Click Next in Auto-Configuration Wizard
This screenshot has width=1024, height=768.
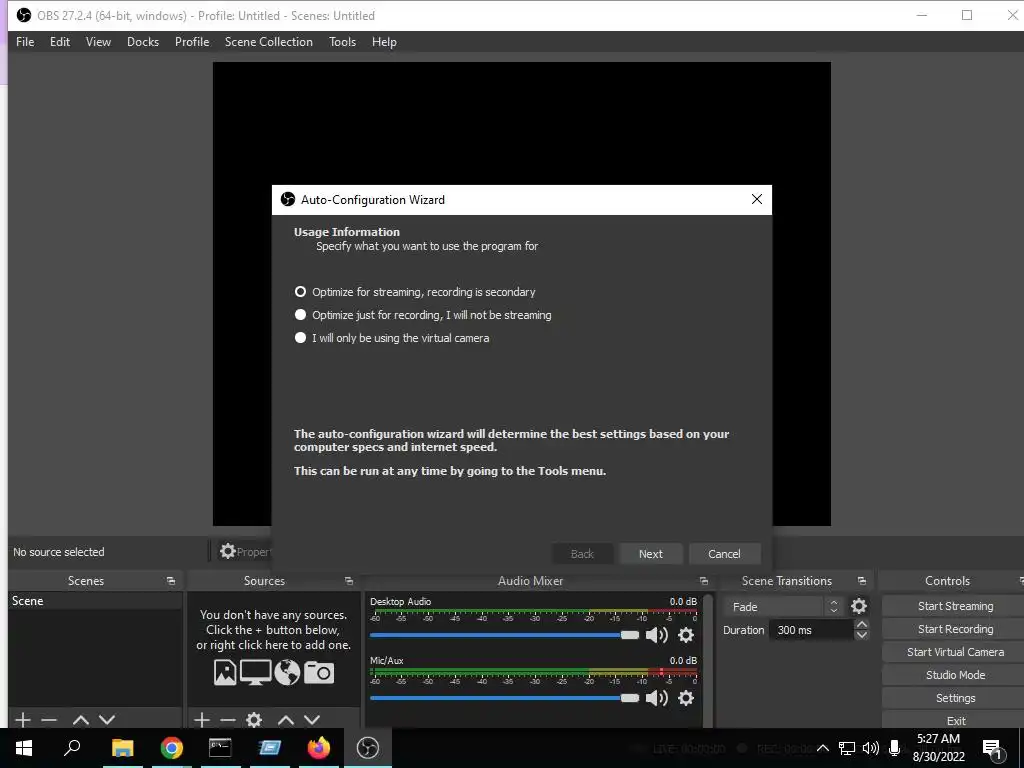(x=651, y=554)
